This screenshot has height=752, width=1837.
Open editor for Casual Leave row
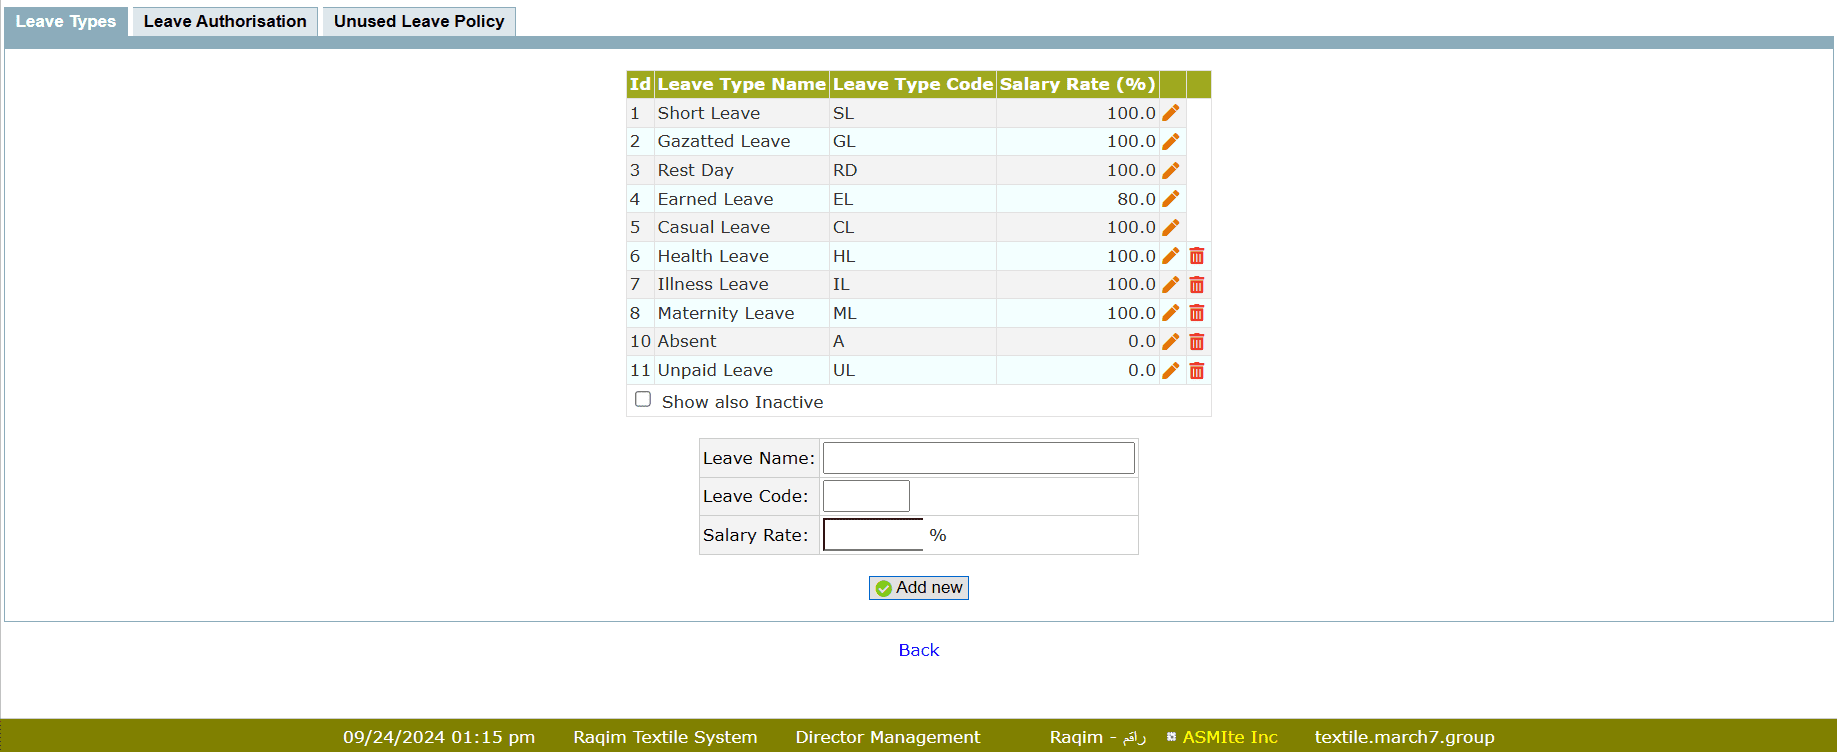click(1170, 228)
